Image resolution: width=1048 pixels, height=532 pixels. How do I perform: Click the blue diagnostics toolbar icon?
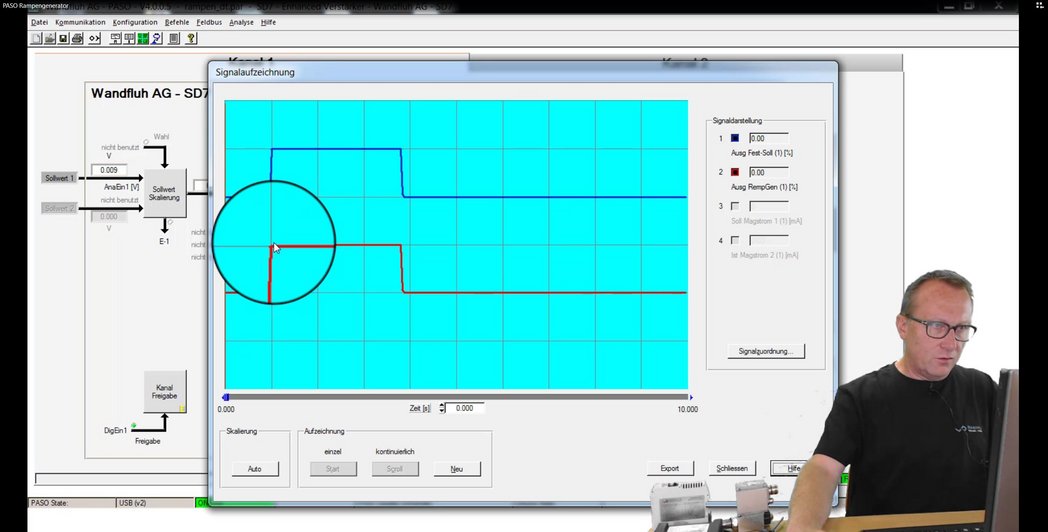tap(156, 39)
